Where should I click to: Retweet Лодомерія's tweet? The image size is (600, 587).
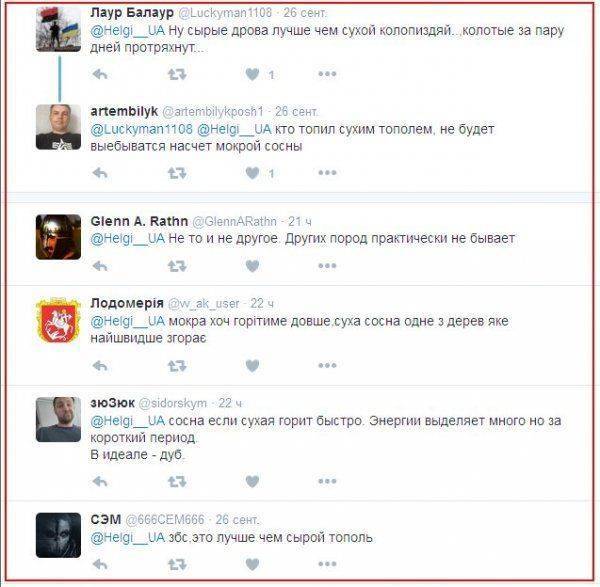177,366
